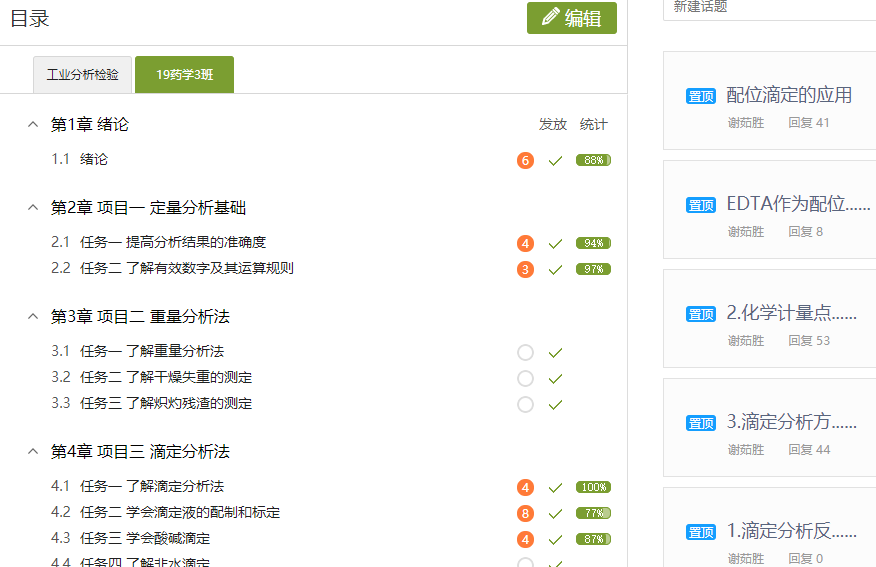The image size is (876, 567).
Task: Collapse 第1章 绪论 chapter
Action: click(x=33, y=125)
